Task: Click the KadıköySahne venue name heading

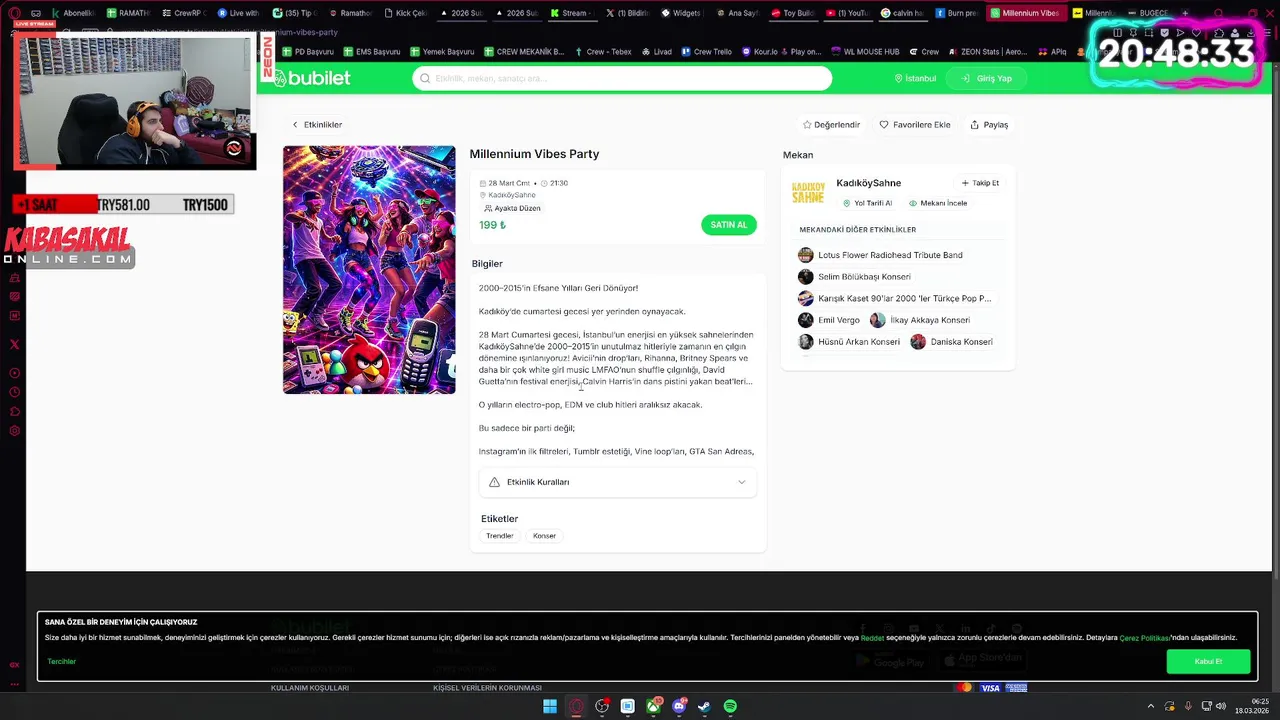Action: 869,183
